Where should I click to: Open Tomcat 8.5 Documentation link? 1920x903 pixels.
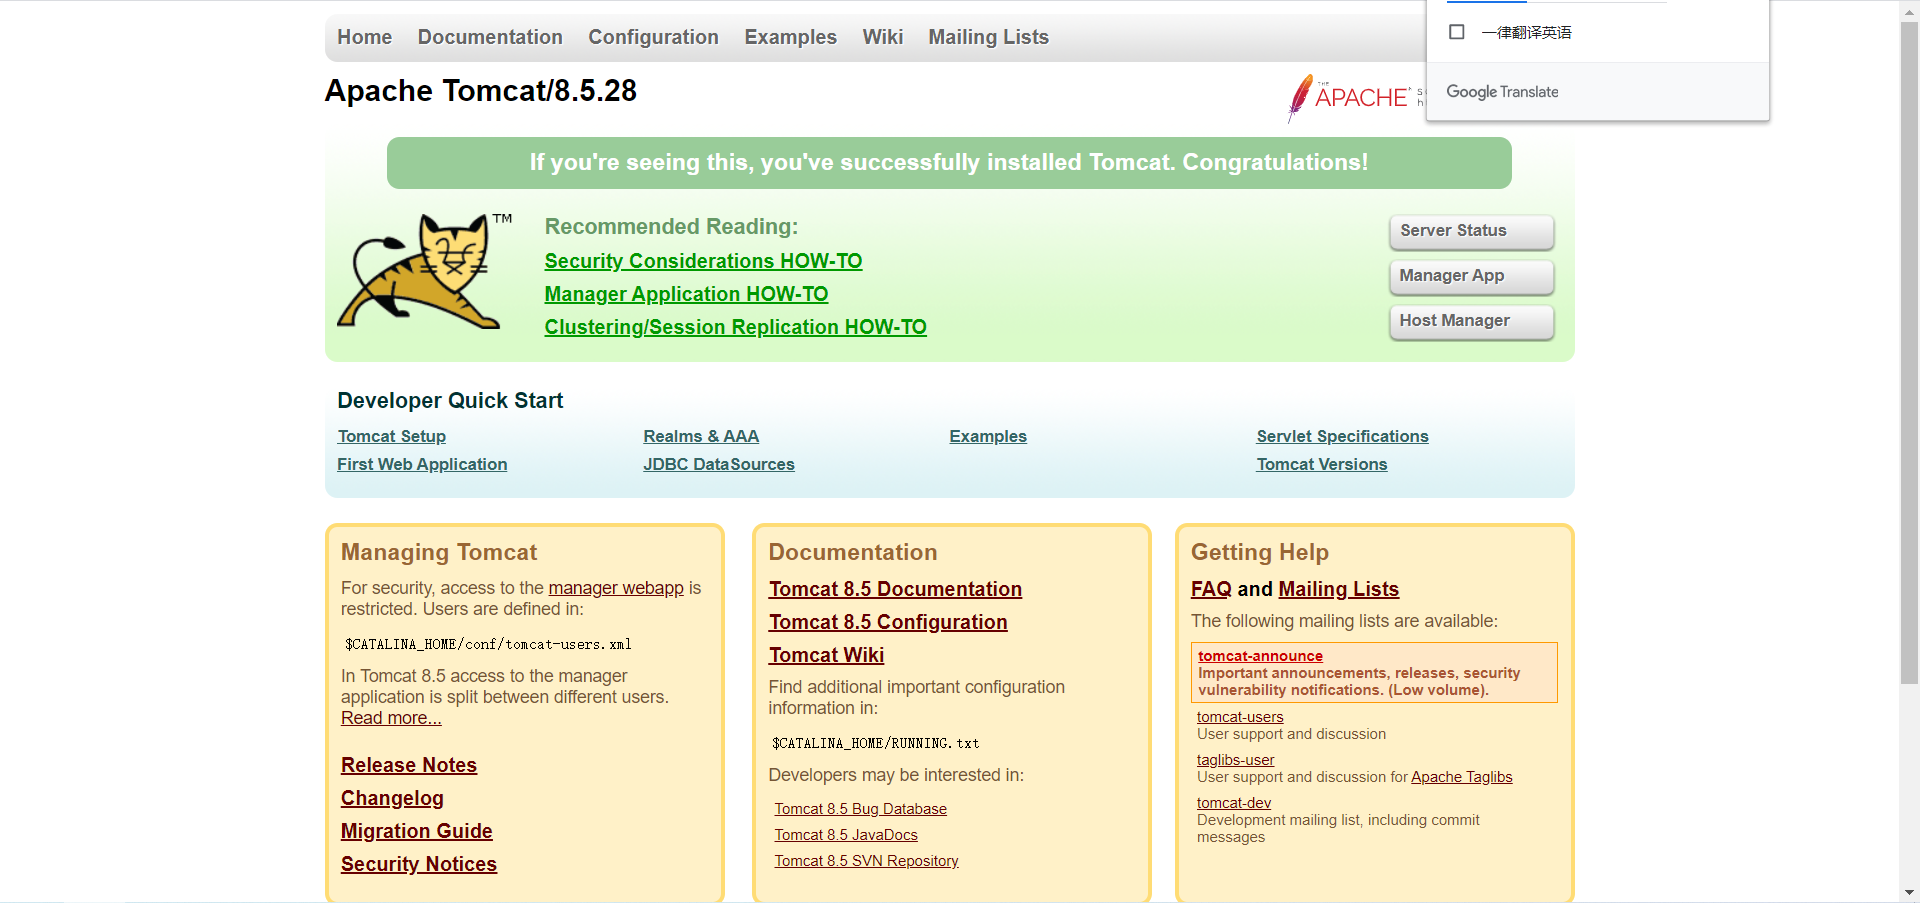[x=895, y=589]
